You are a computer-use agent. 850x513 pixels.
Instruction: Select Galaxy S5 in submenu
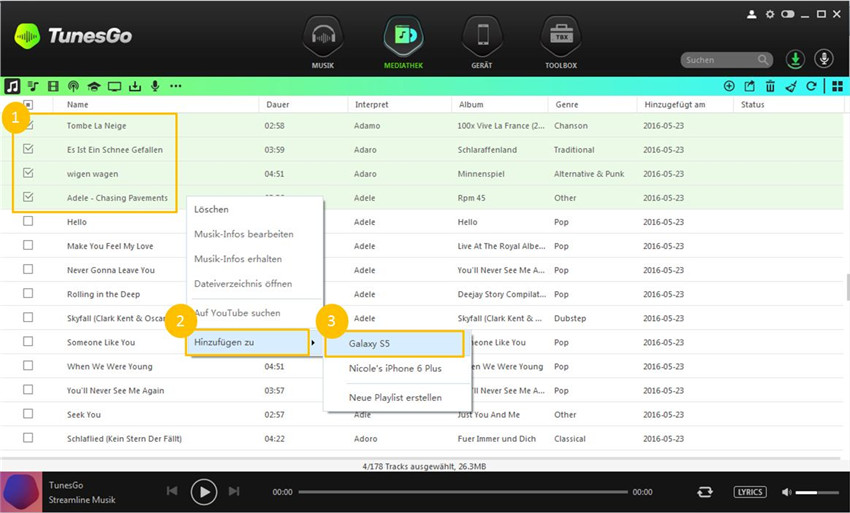click(x=395, y=344)
